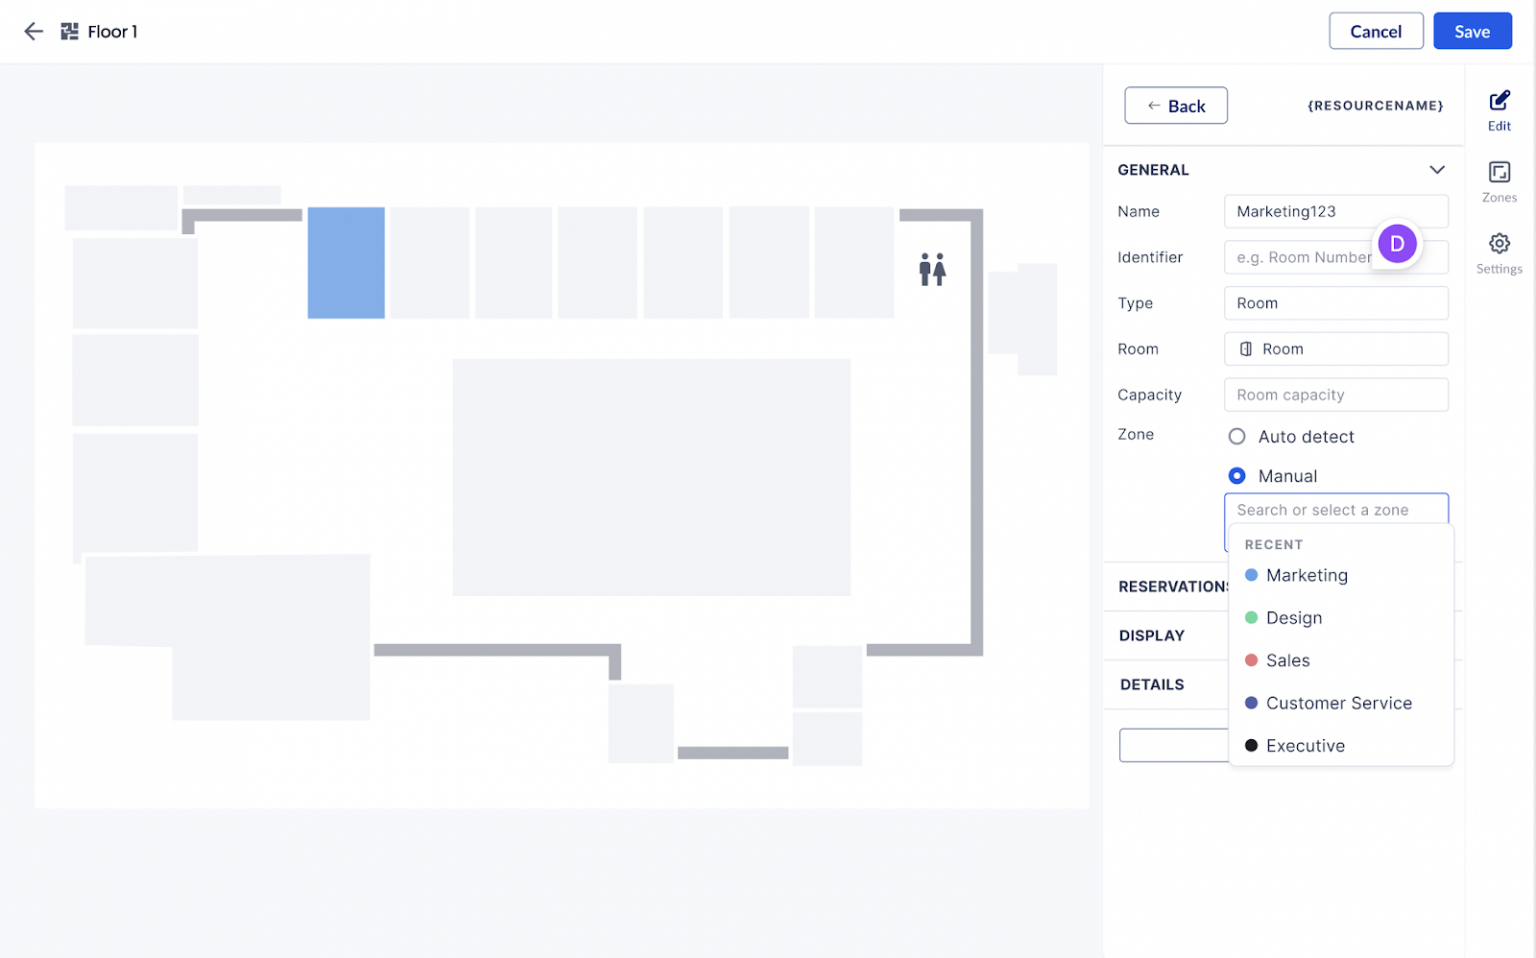This screenshot has width=1536, height=958.
Task: Click the floor plan icon next to Floor 1
Action: tap(69, 32)
